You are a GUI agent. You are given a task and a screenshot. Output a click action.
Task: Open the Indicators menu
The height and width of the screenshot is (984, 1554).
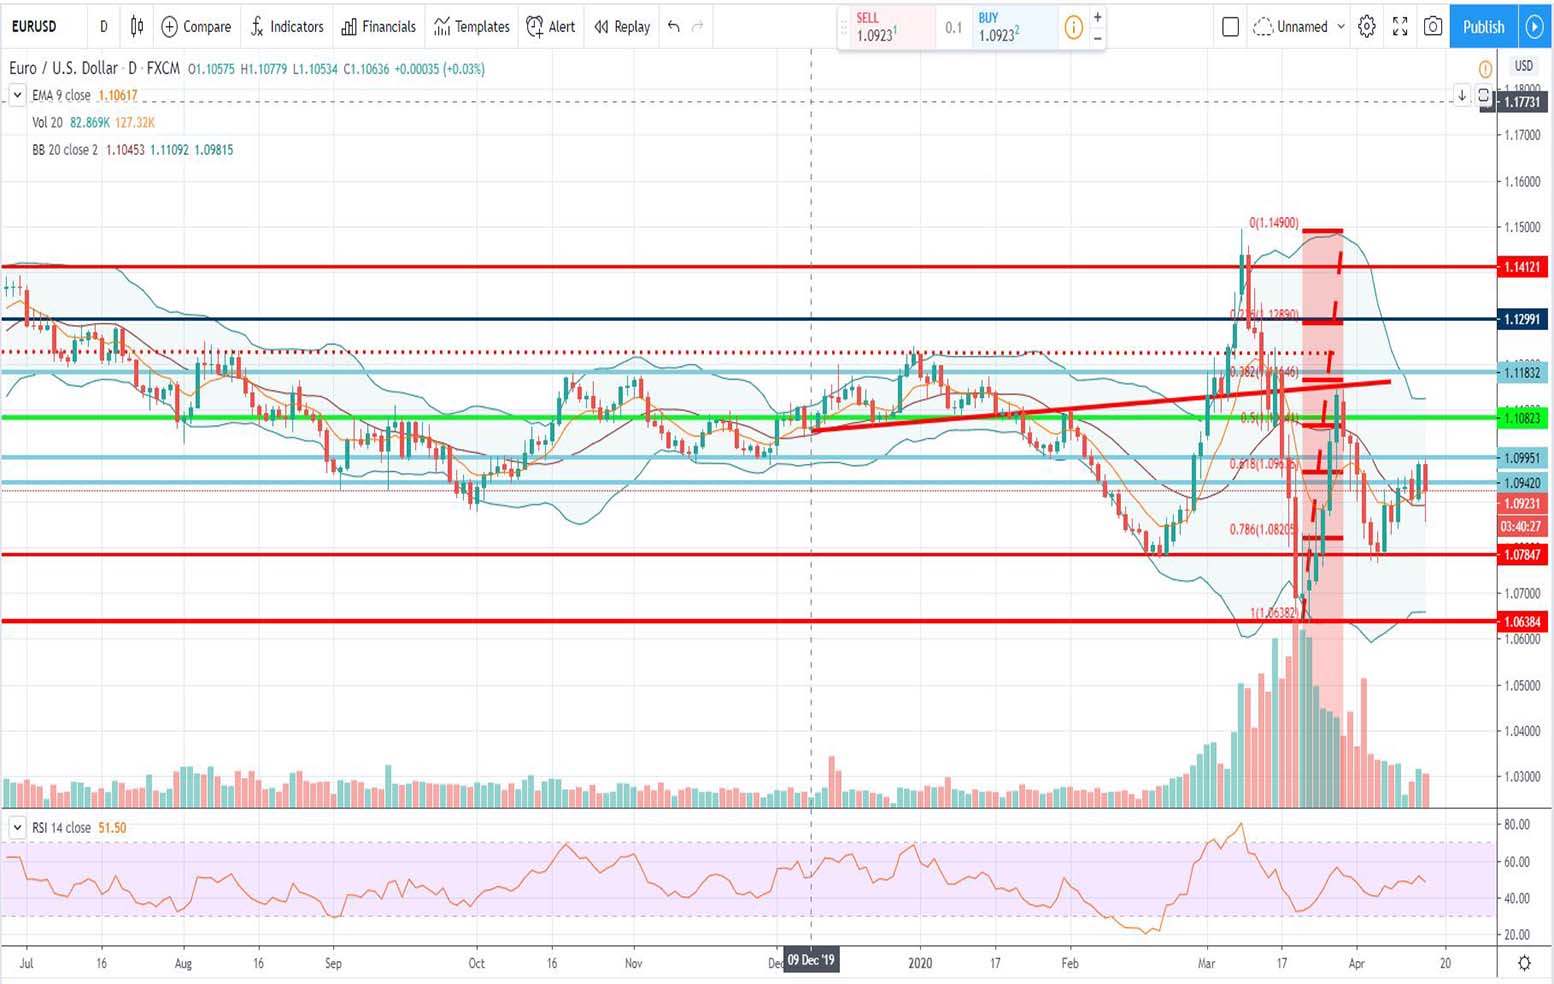point(287,27)
